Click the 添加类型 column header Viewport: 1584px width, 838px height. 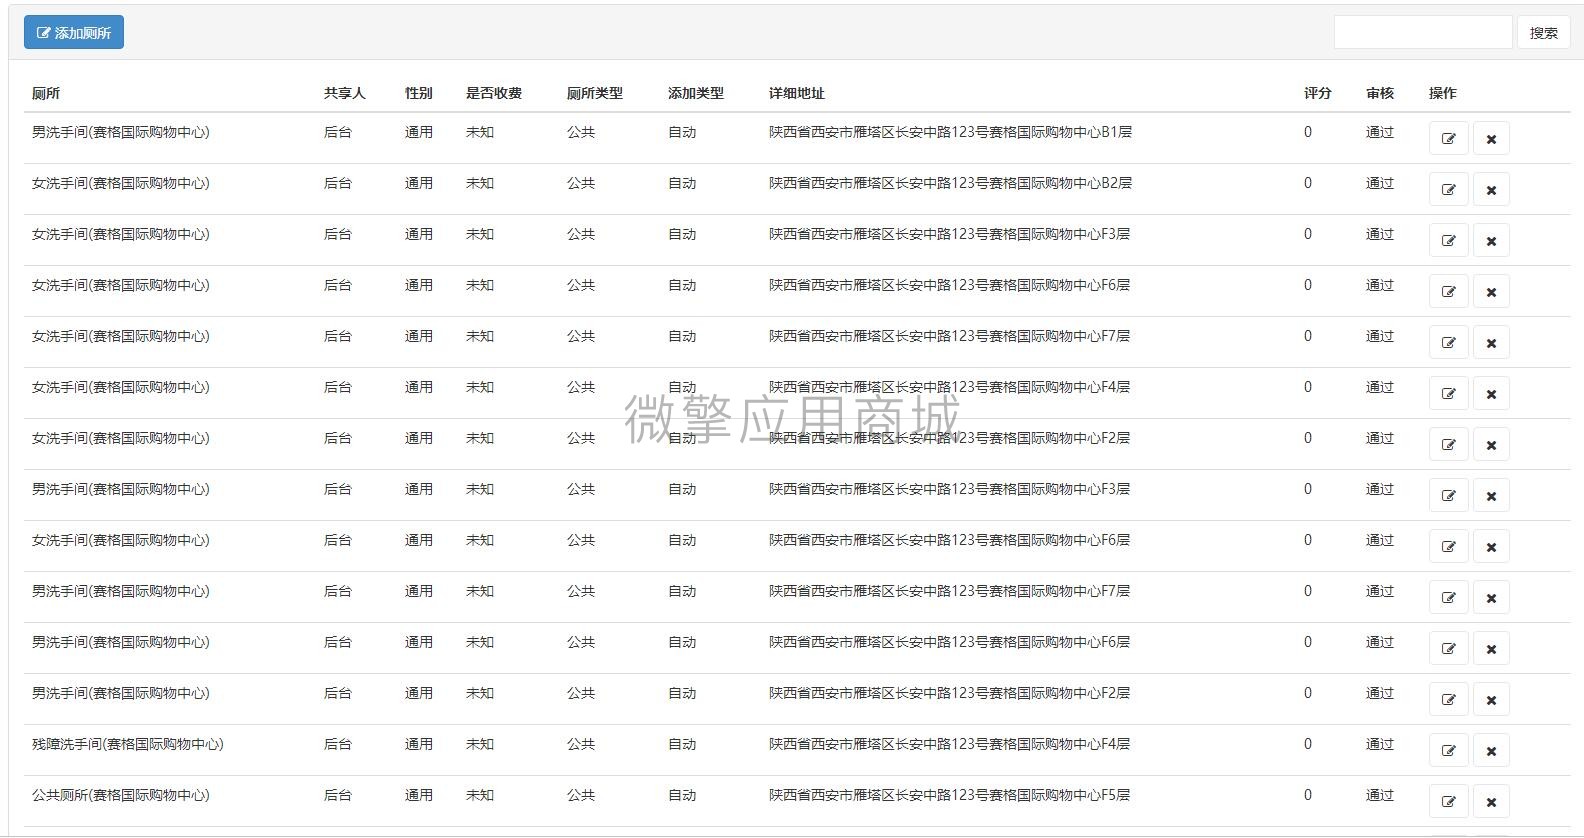[696, 93]
